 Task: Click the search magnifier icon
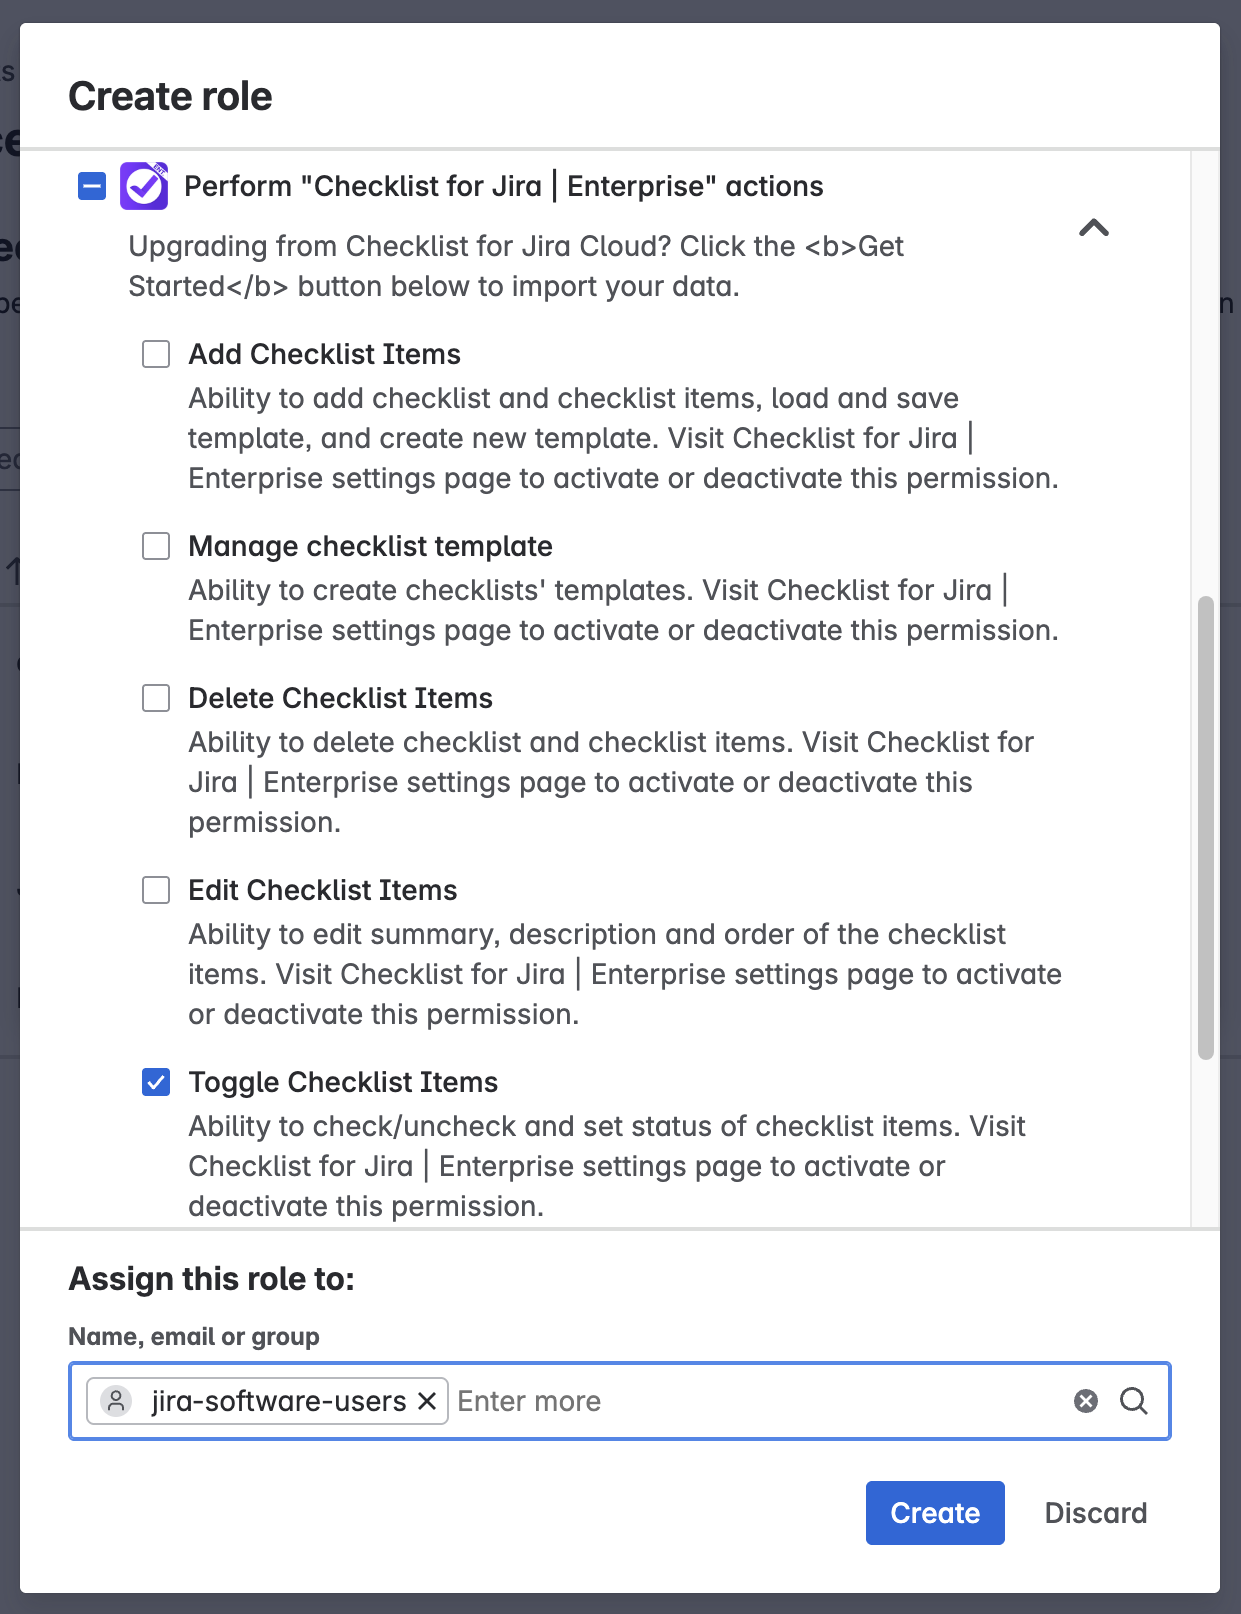[x=1133, y=1401]
